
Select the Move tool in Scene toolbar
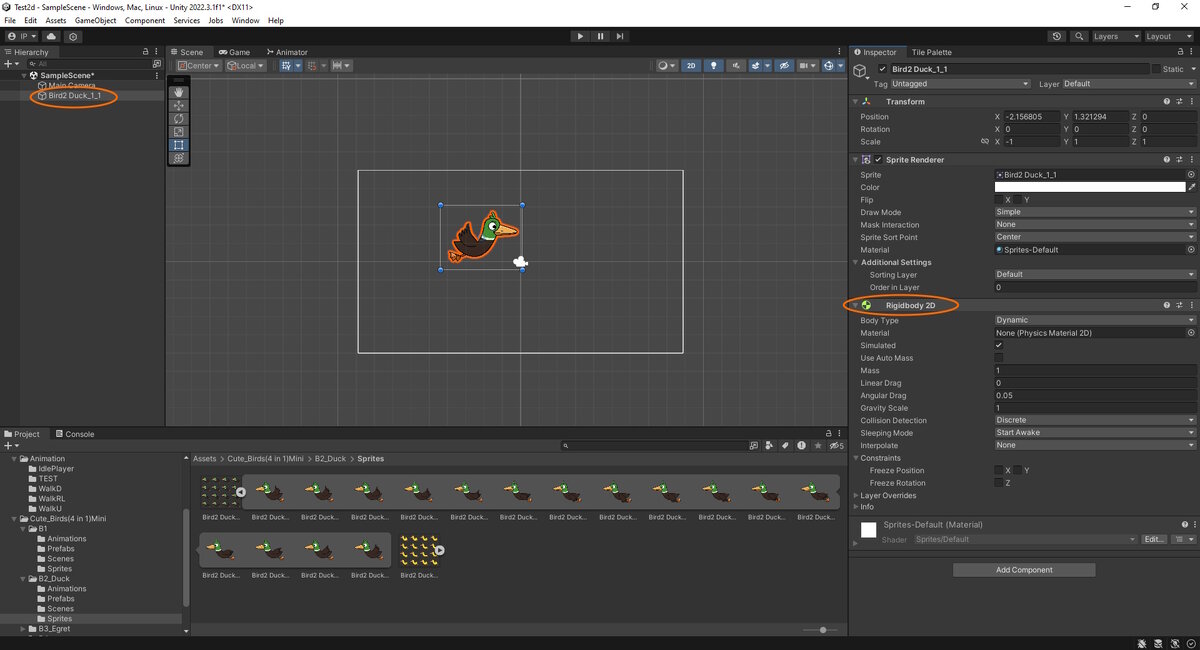click(179, 105)
